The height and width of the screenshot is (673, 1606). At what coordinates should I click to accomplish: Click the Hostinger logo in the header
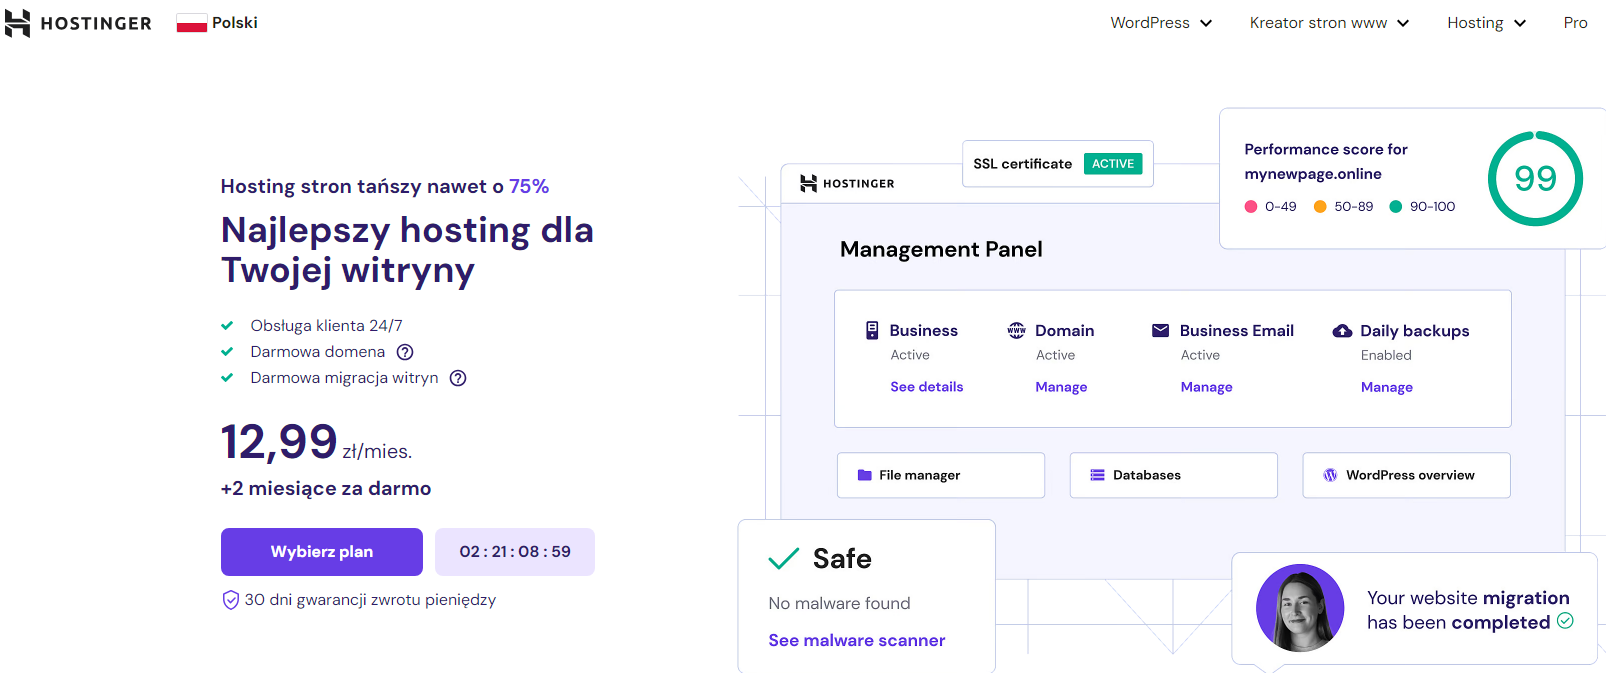click(78, 23)
